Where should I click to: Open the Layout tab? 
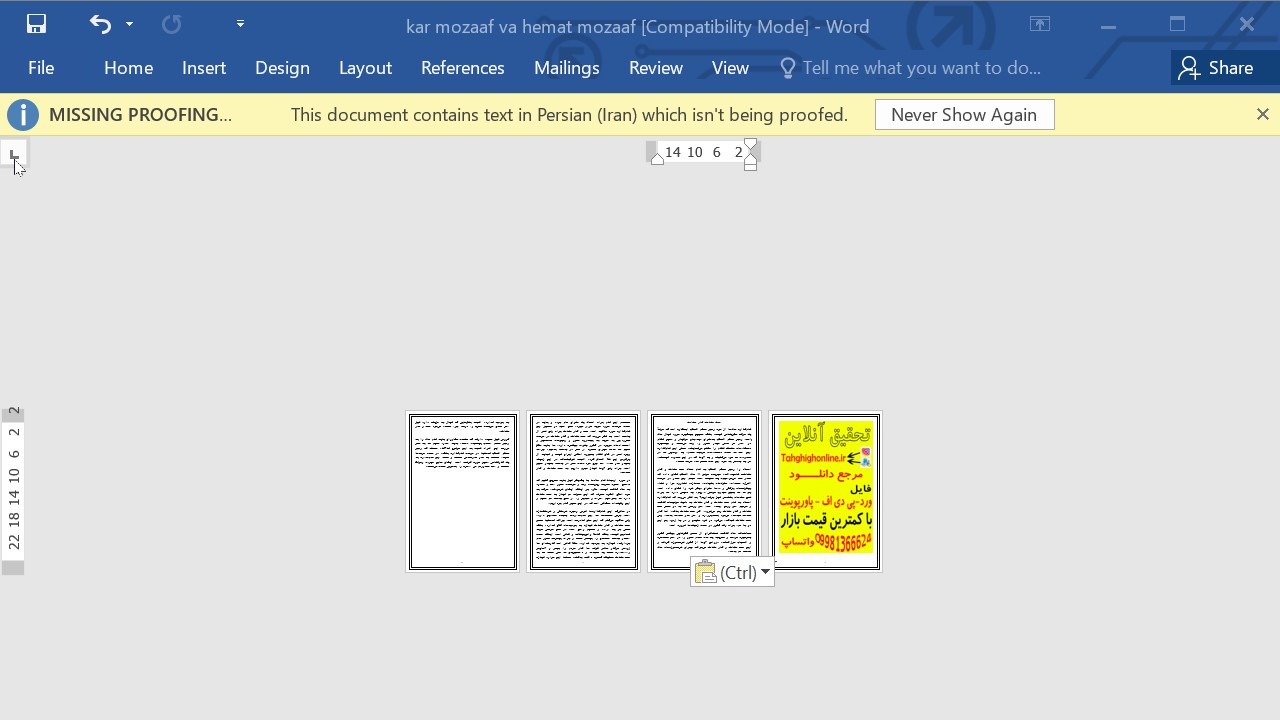[x=365, y=68]
